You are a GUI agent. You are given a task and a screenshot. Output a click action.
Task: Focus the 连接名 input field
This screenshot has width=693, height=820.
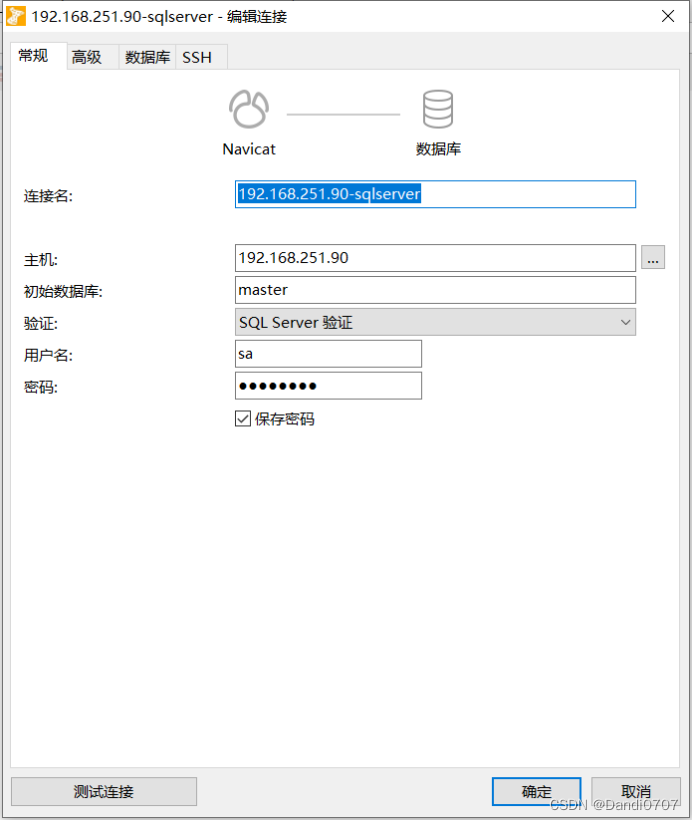[x=435, y=194]
